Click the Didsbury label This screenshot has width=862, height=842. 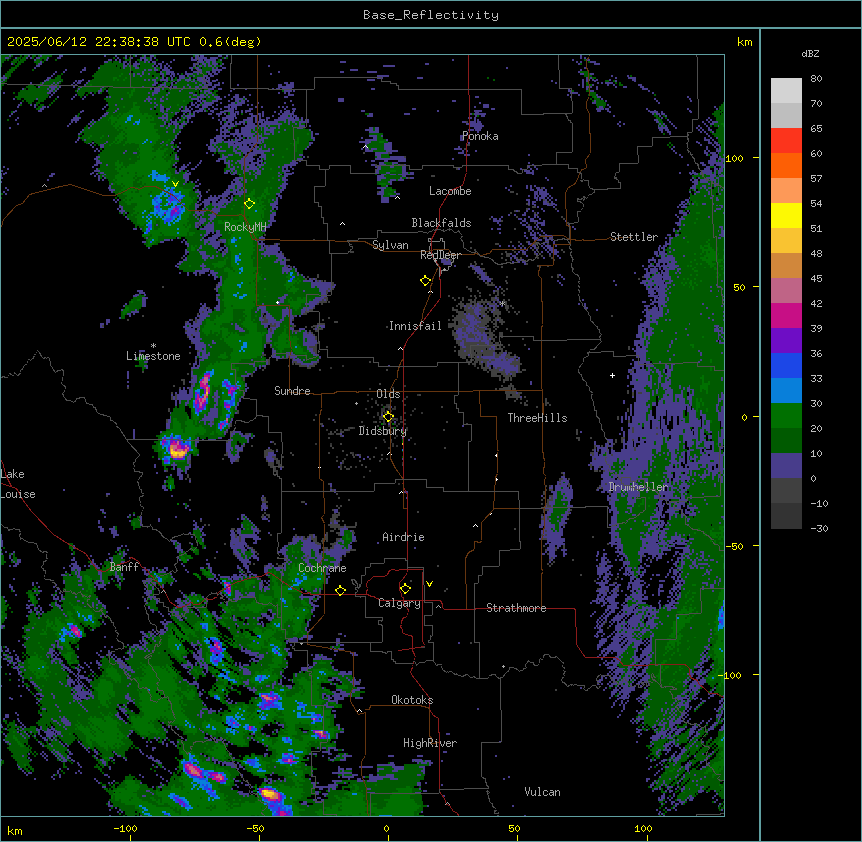383,431
